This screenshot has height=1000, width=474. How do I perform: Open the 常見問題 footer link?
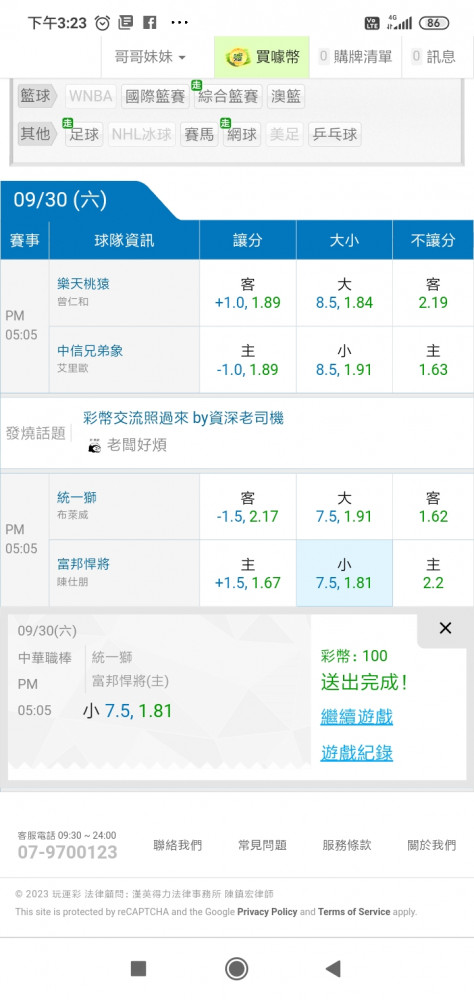262,846
